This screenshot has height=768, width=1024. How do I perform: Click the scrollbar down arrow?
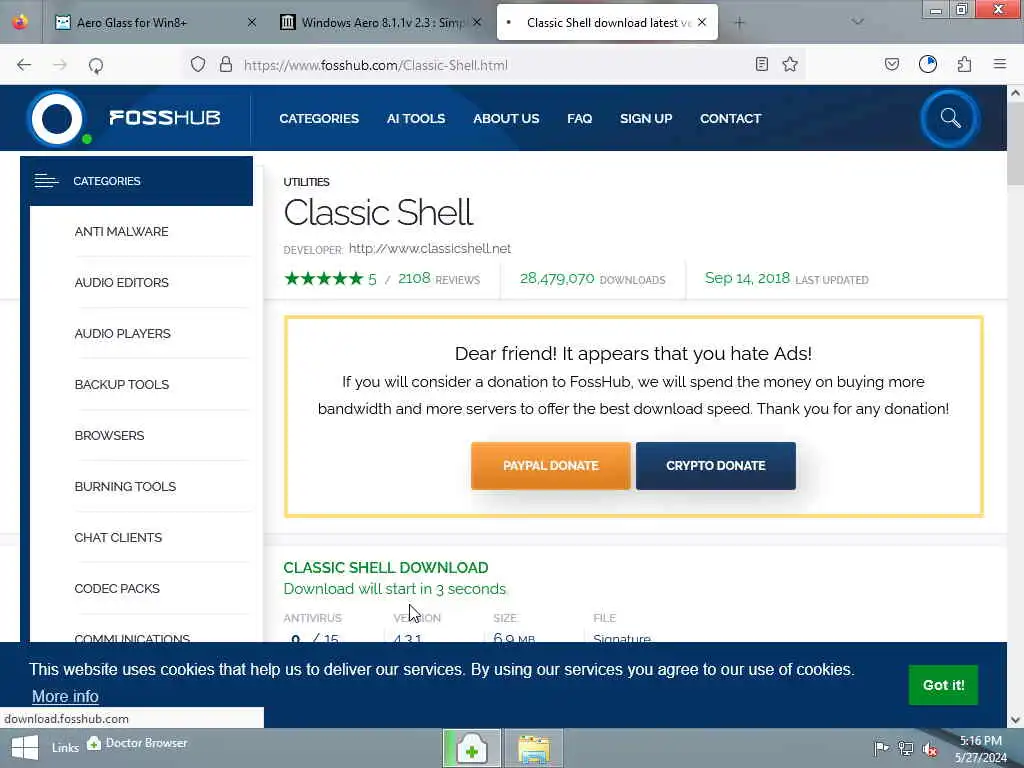(x=1015, y=720)
